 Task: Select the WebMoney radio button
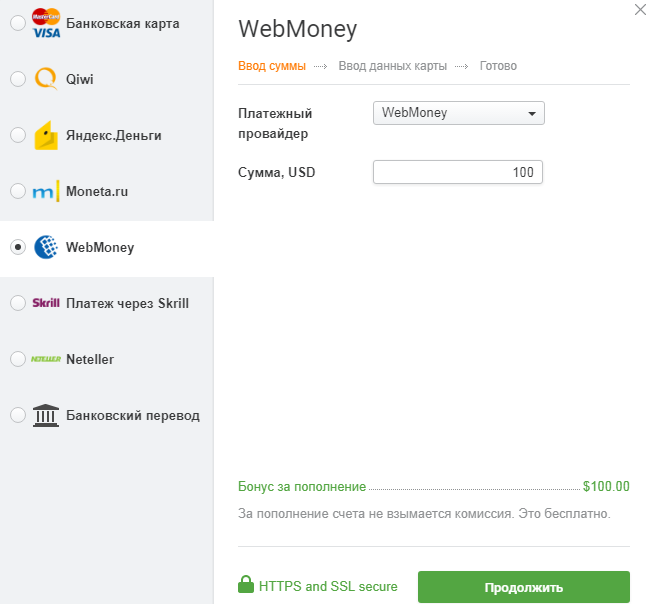pyautogui.click(x=18, y=247)
